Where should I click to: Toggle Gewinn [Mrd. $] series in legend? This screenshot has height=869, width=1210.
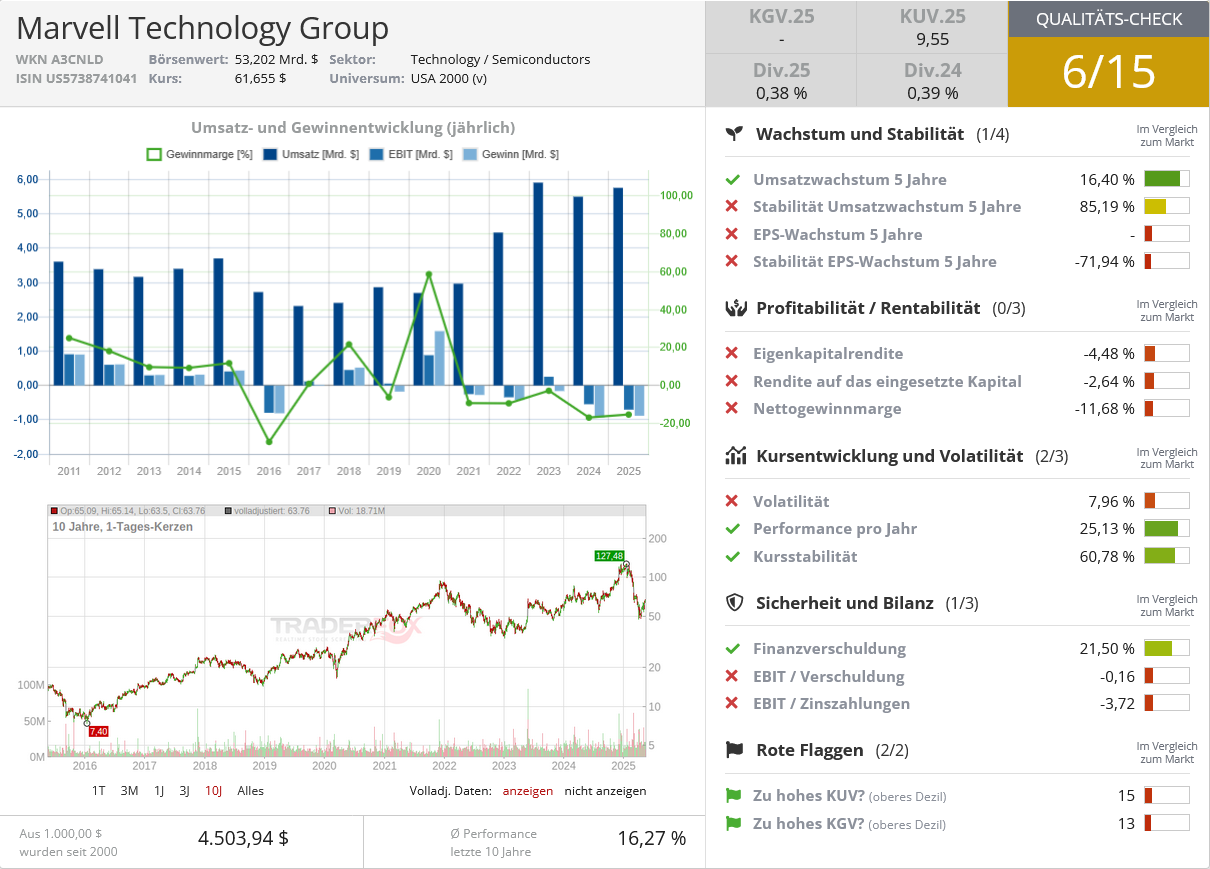point(513,155)
